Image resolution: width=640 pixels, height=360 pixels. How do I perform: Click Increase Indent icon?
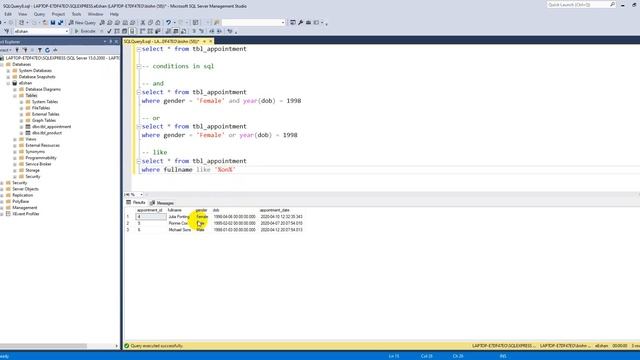point(219,31)
